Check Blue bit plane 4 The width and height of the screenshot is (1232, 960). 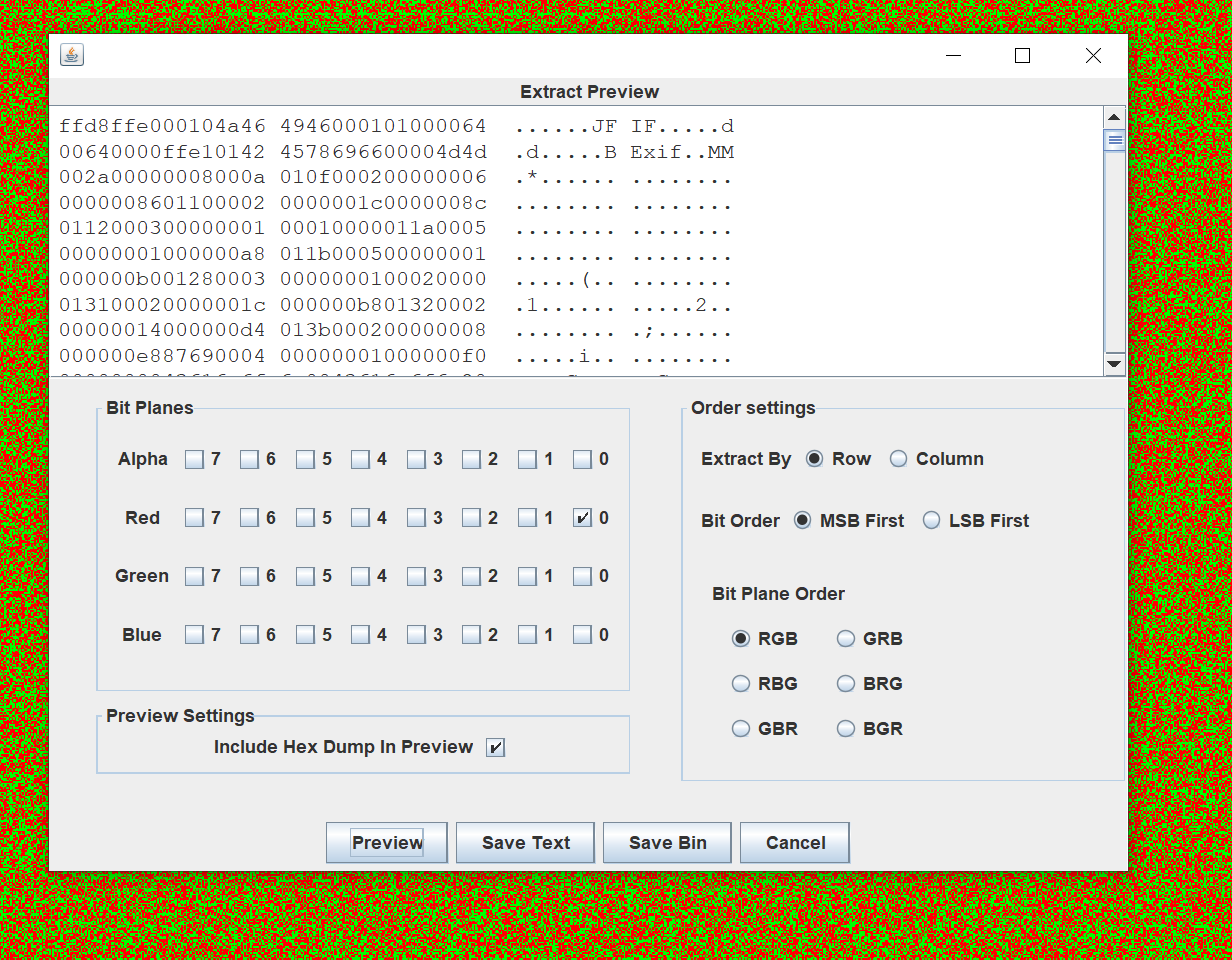coord(361,635)
